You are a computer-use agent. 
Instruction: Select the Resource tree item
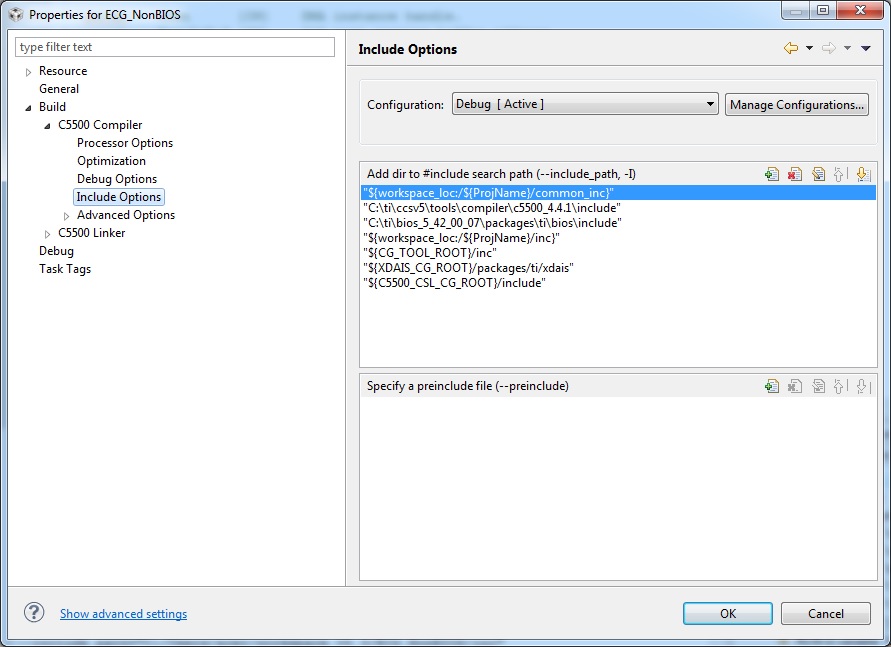pos(63,71)
